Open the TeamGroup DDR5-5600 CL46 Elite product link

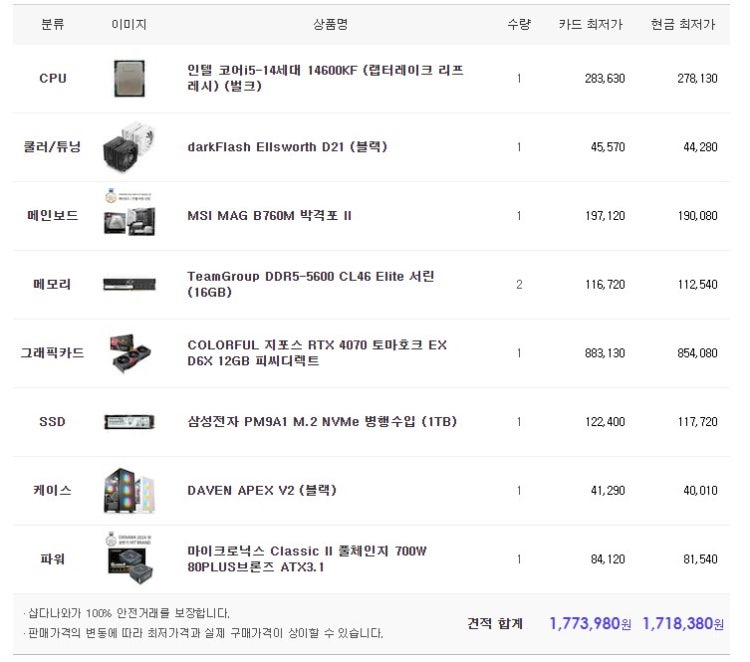pyautogui.click(x=310, y=284)
